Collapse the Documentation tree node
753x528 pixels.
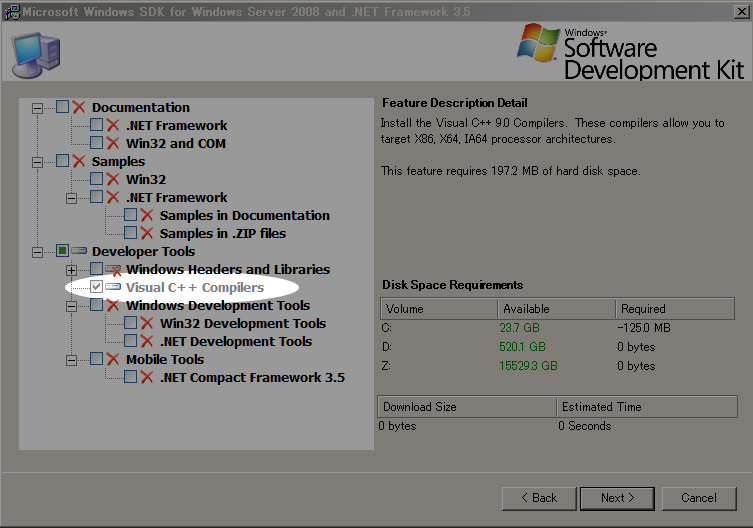point(37,108)
